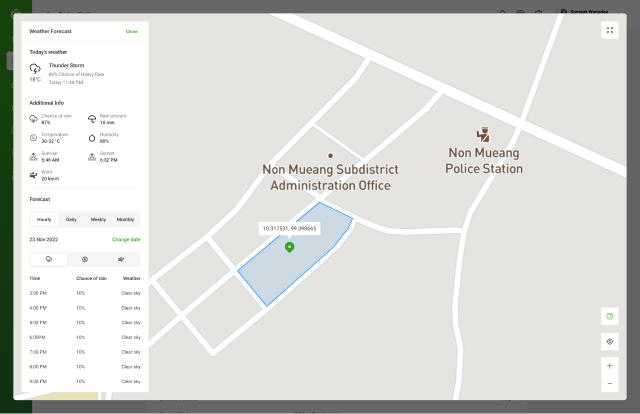This screenshot has height=414, width=640.
Task: Click the 3:00 PM time cell
Action: click(38, 293)
